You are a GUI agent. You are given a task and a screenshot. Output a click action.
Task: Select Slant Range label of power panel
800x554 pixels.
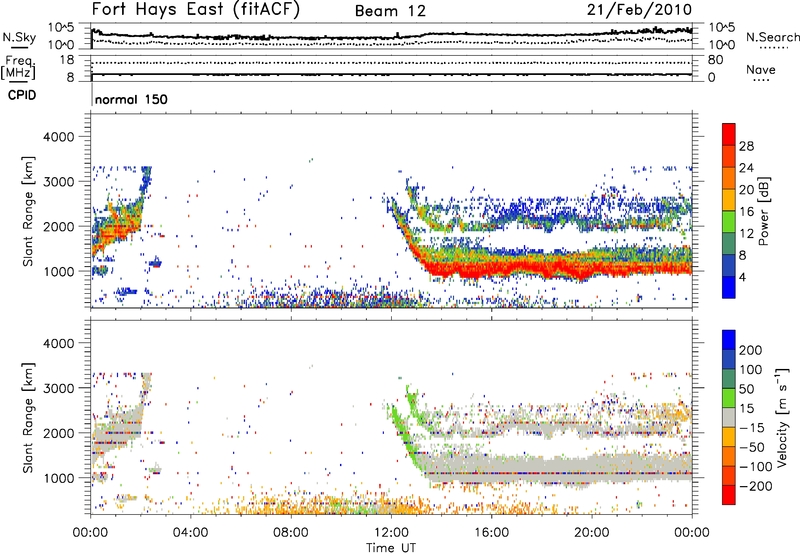coord(28,211)
